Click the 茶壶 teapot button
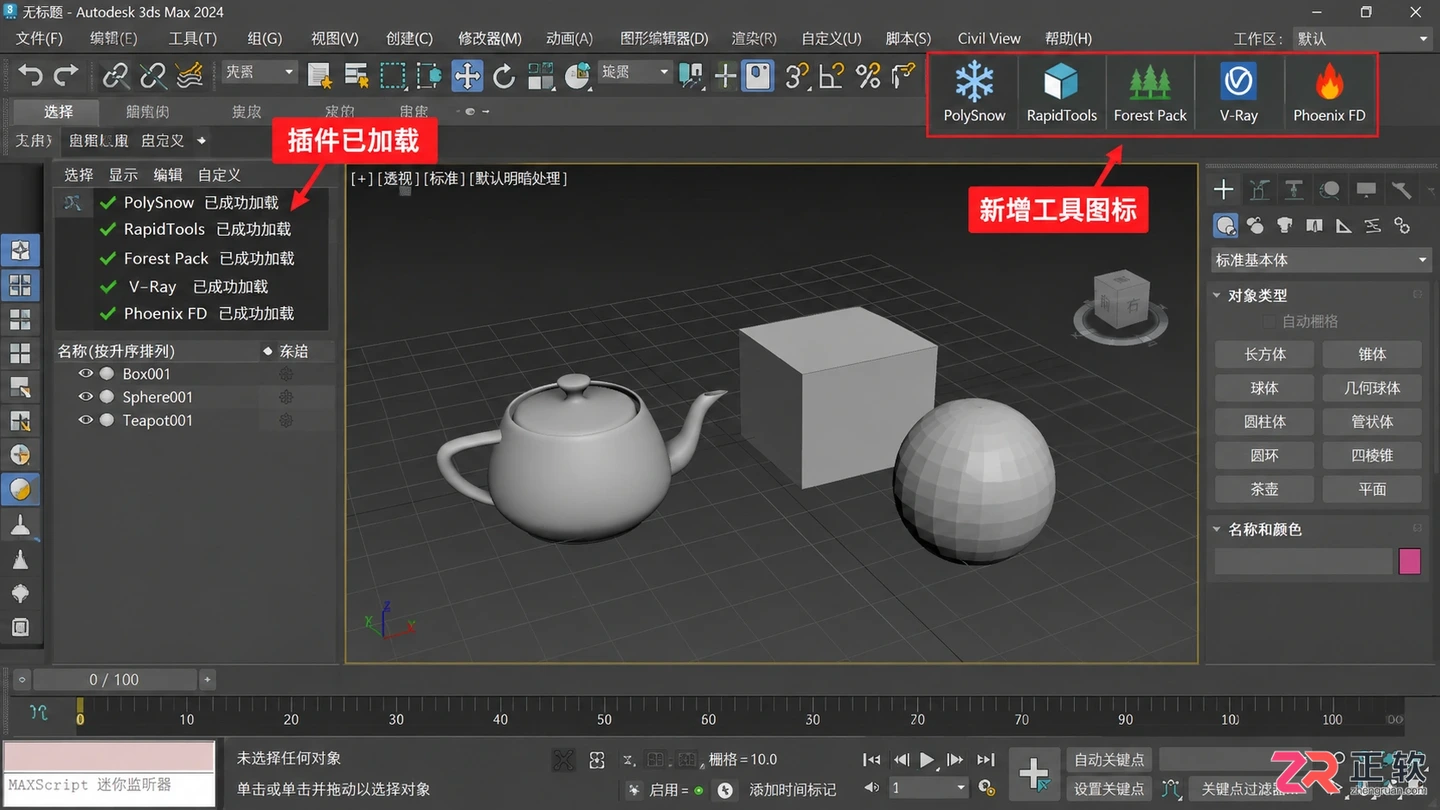The width and height of the screenshot is (1440, 810). coord(1265,489)
